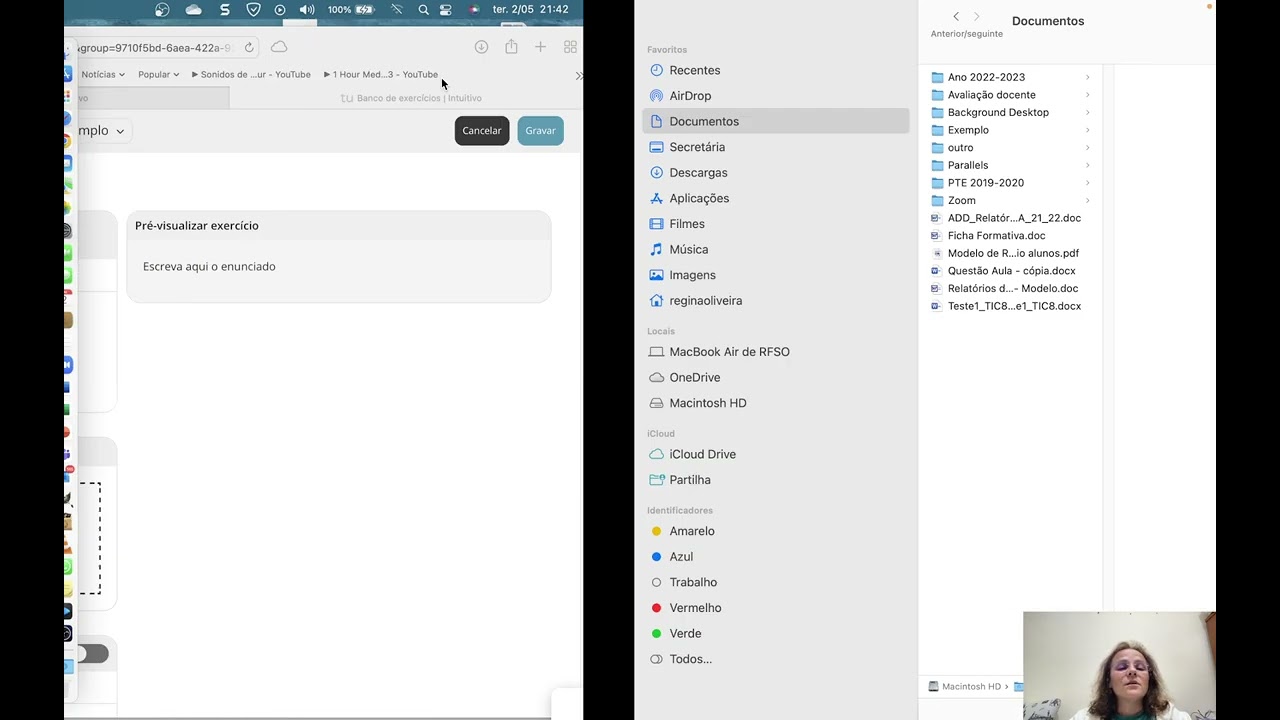Open 1 Hour Med YouTube bookmark

pos(381,74)
